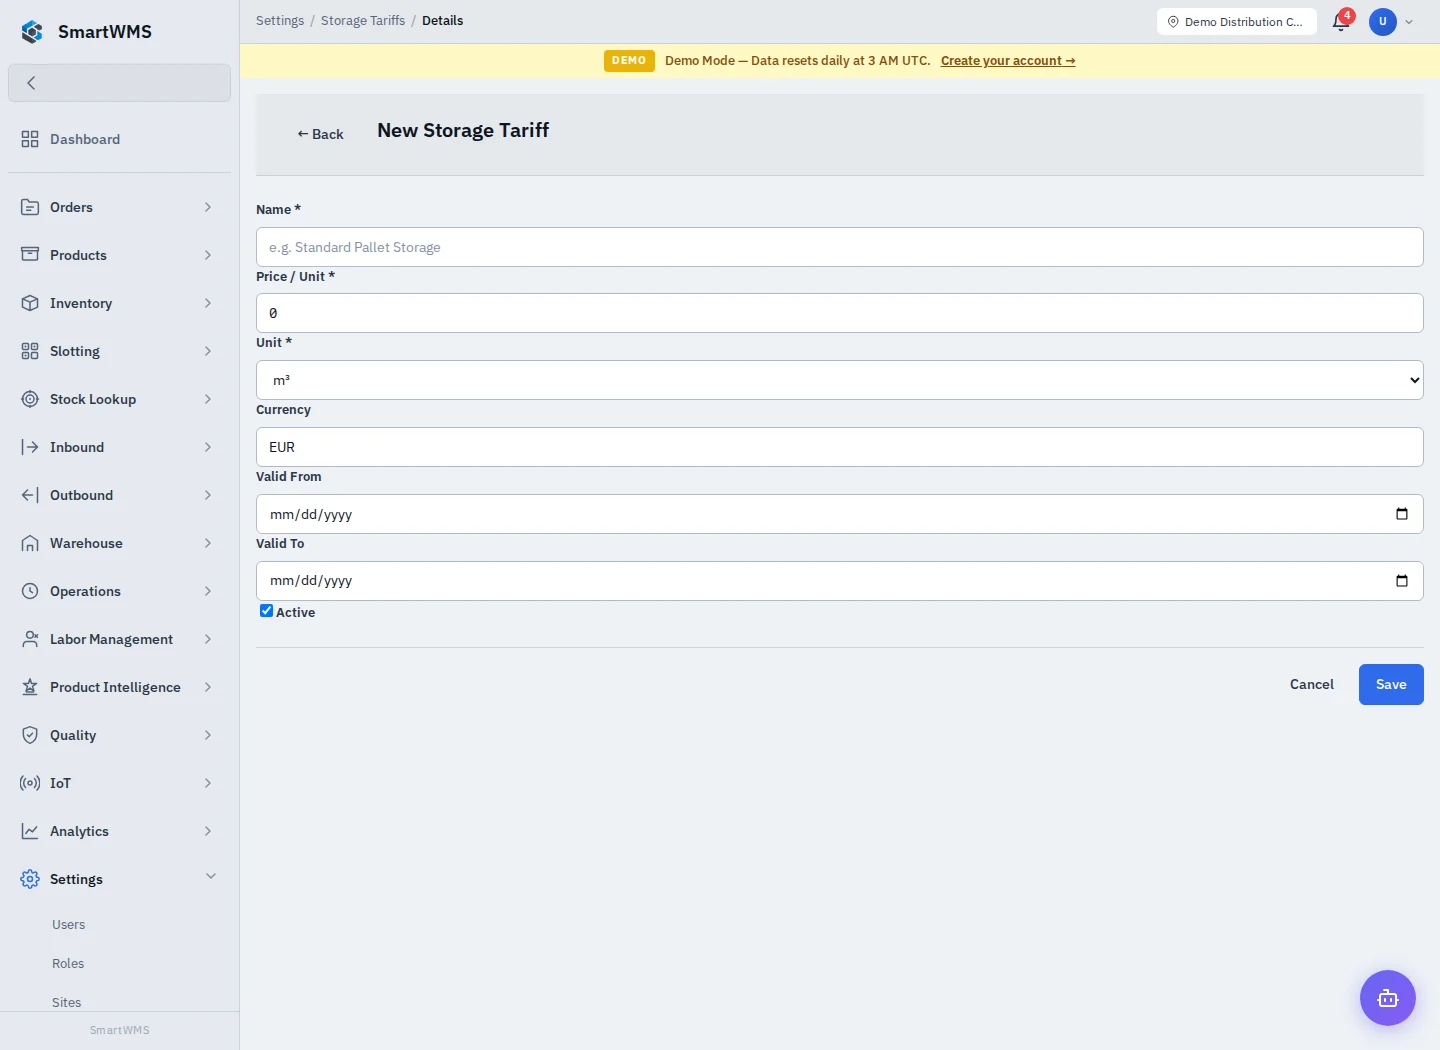Expand the Inventory submenu arrow
Screen dimensions: 1440x1050
point(208,303)
